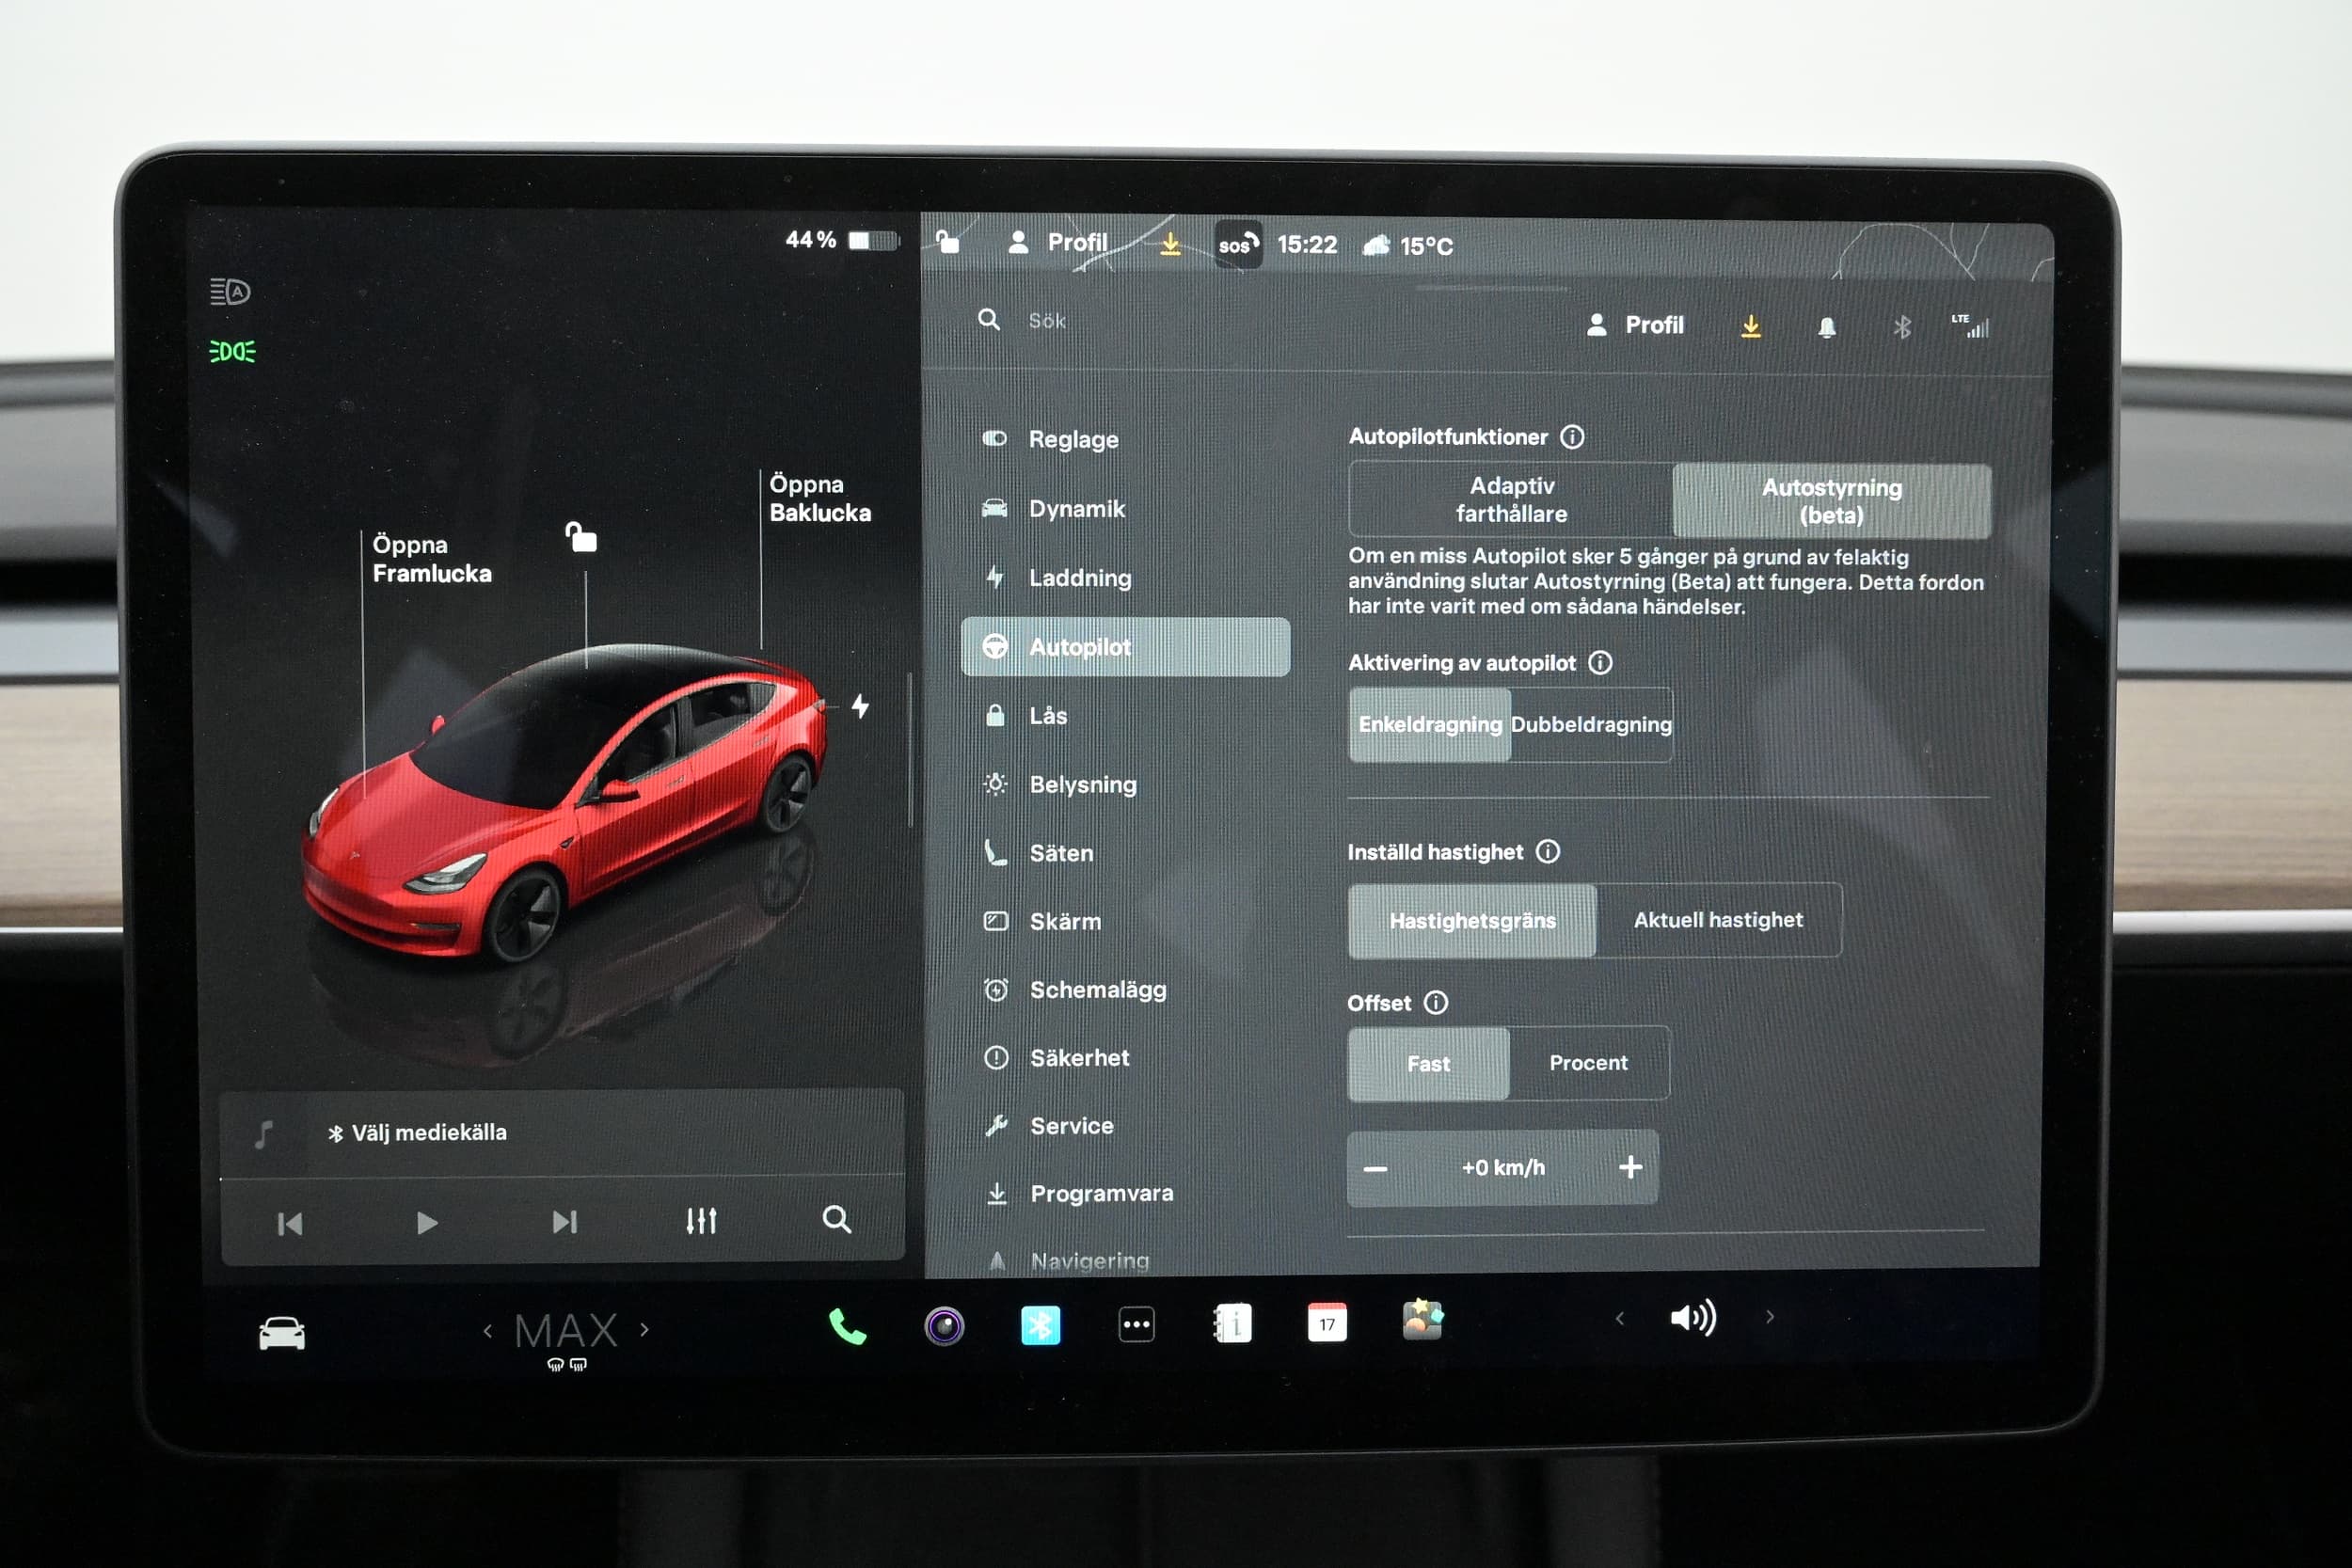Tap the auto high beam icon
Viewport: 2352px width, 1568px height.
[x=230, y=291]
